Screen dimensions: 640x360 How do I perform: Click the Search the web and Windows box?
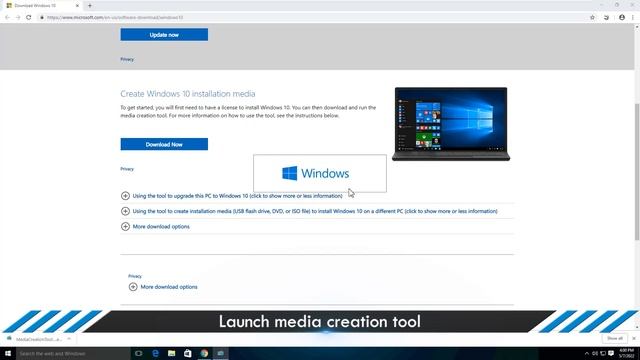73,353
